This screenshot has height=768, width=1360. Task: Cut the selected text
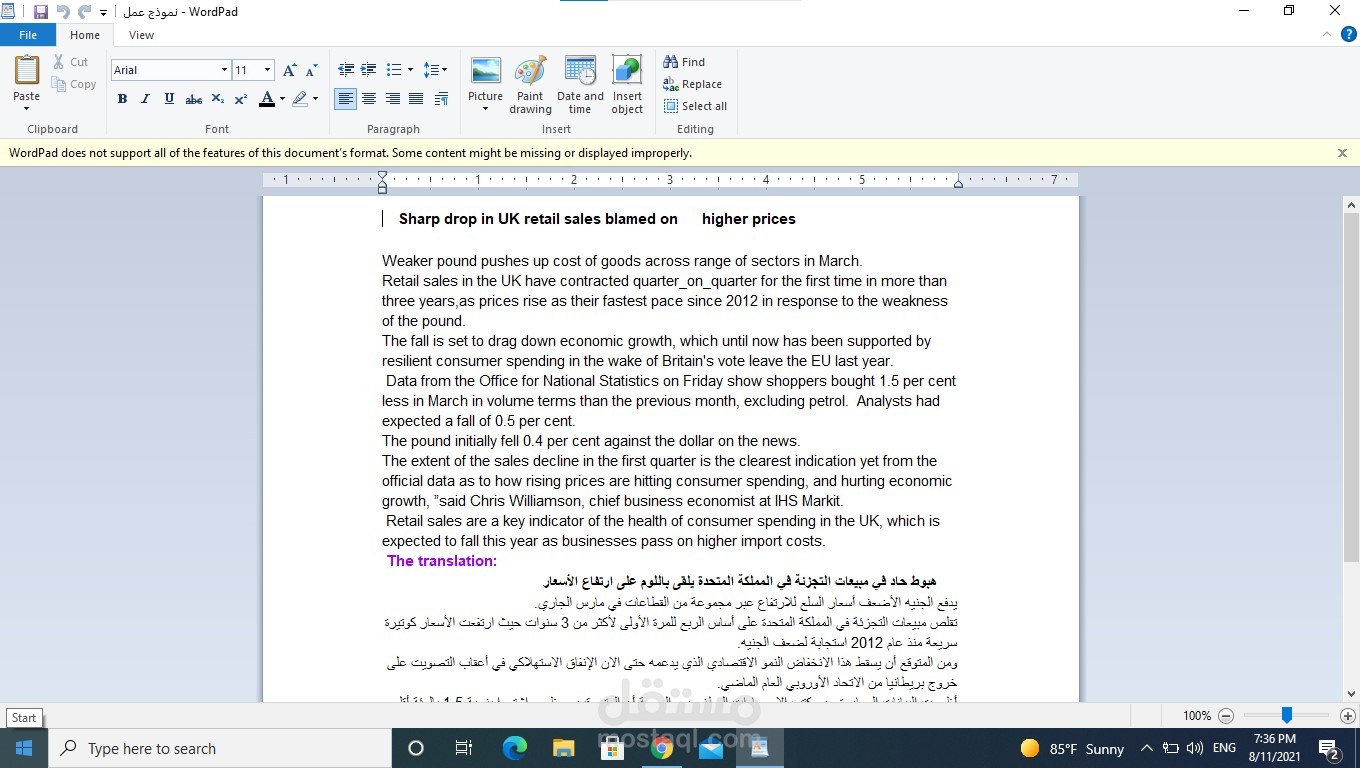[71, 62]
